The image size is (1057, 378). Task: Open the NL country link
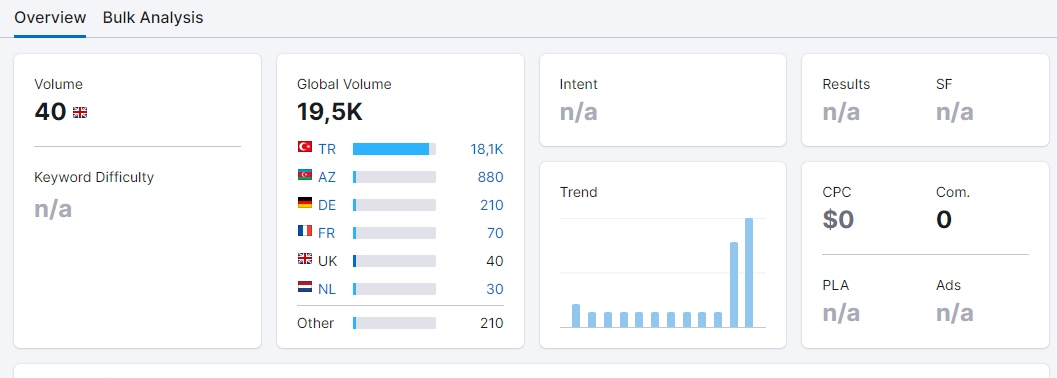click(327, 289)
